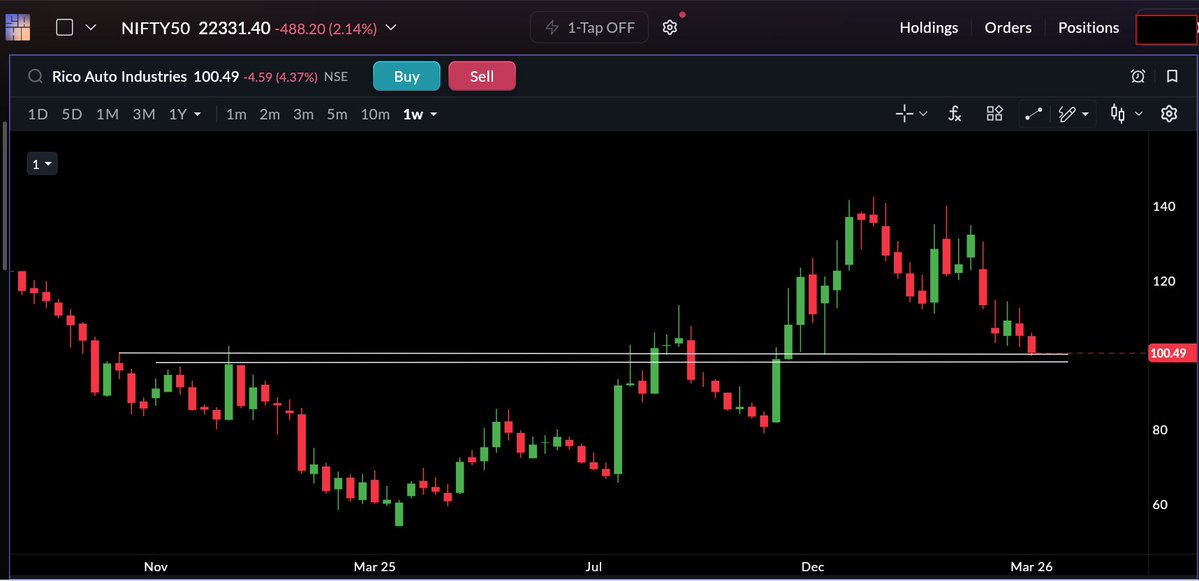Click the Mar 26 time axis label
This screenshot has width=1199, height=581.
coord(1031,566)
